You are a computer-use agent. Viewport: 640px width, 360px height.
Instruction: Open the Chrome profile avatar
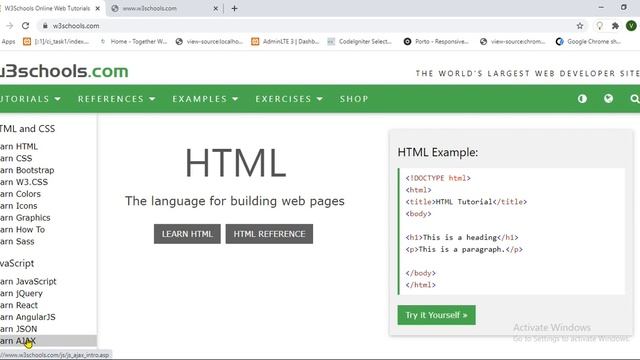coord(631,26)
